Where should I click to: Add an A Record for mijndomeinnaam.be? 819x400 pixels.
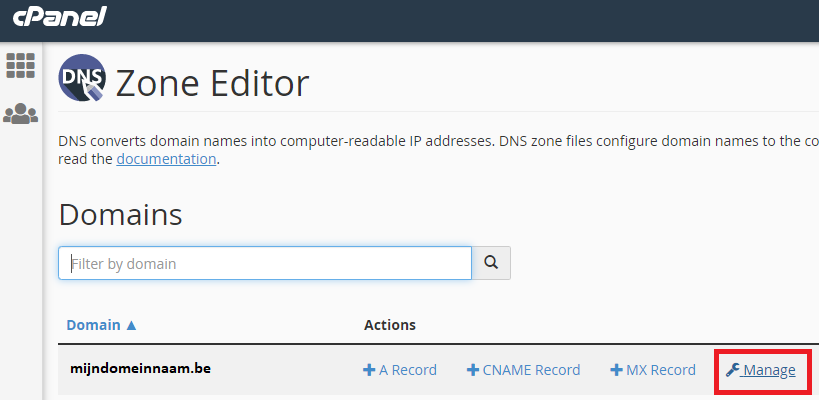pos(400,370)
